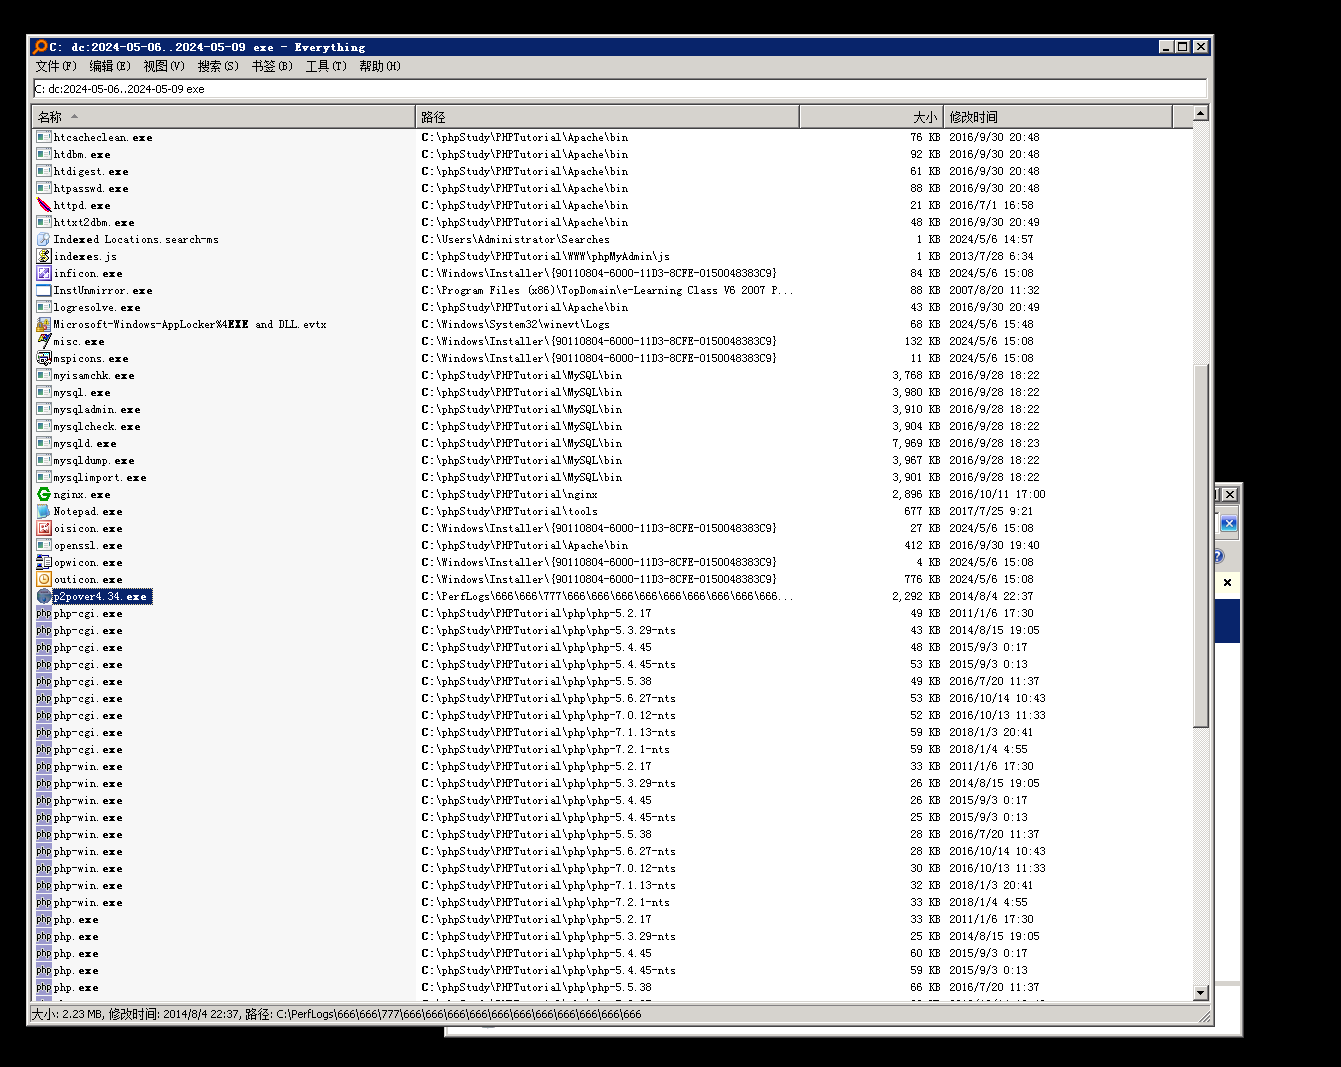Click the mysqldump.exe file icon
1341x1067 pixels.
coord(44,460)
